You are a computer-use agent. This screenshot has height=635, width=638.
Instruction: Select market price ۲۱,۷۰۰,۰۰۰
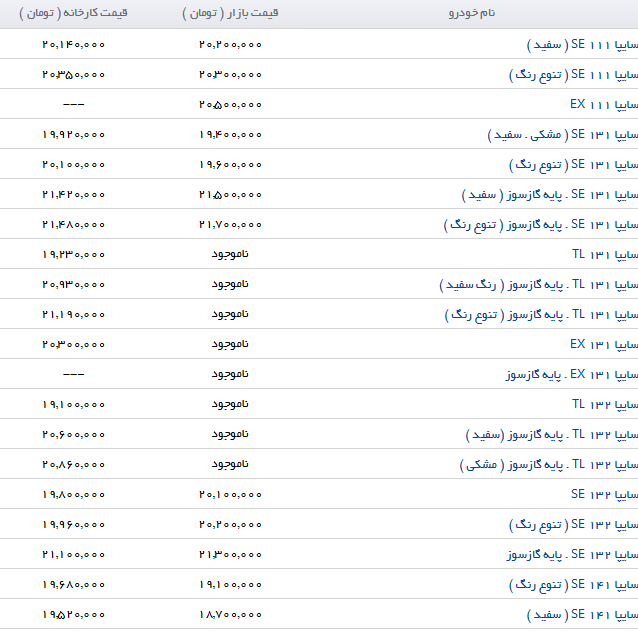[x=230, y=225]
